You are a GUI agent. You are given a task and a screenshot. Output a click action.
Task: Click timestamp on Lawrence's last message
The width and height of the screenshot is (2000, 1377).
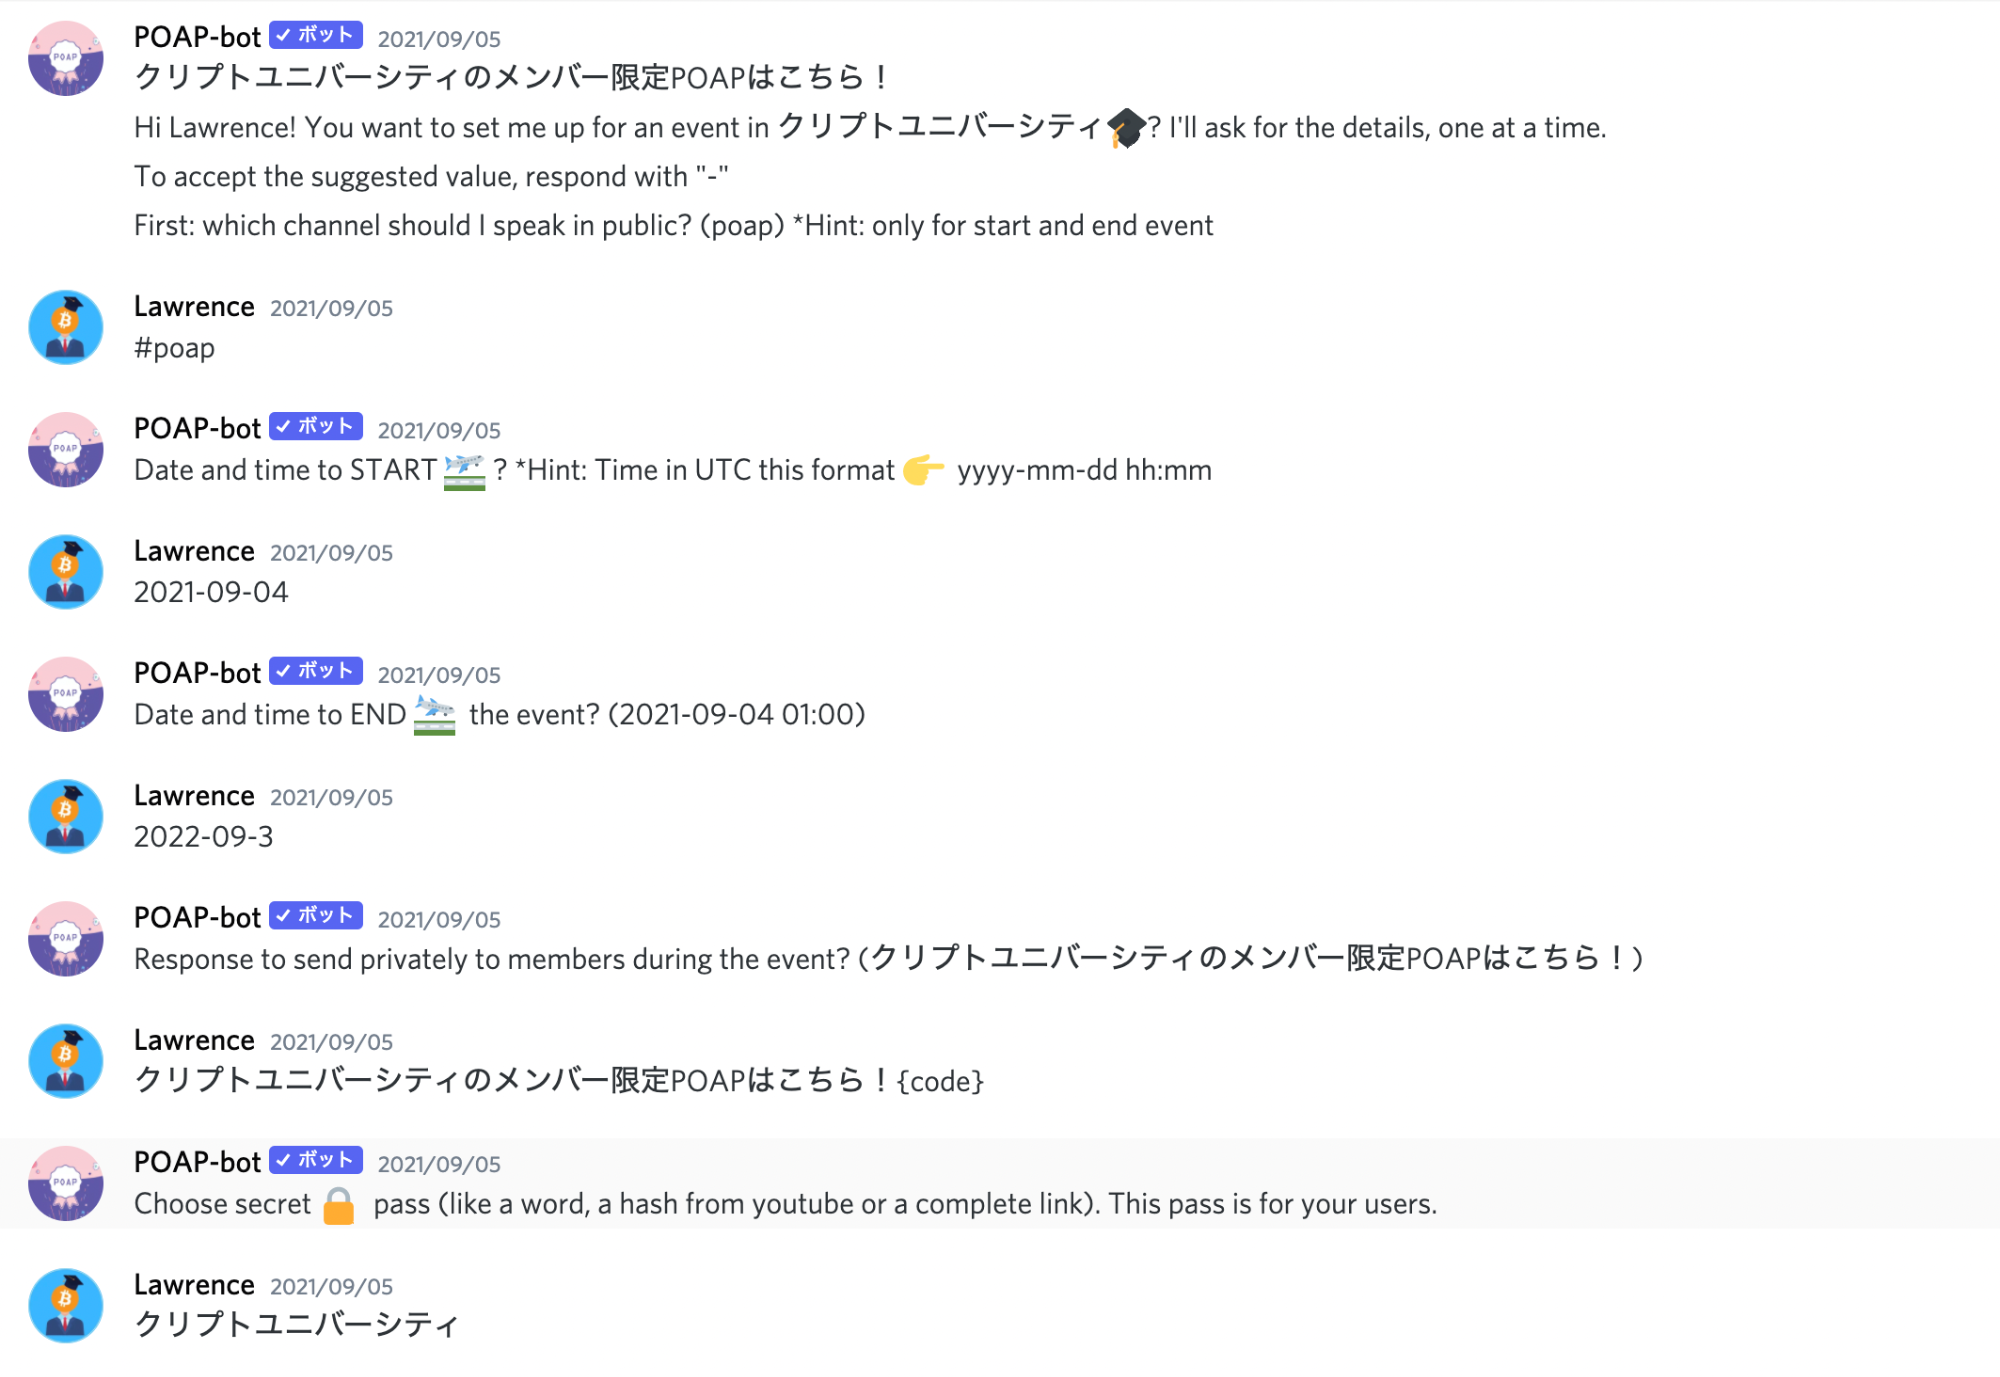pyautogui.click(x=331, y=1286)
